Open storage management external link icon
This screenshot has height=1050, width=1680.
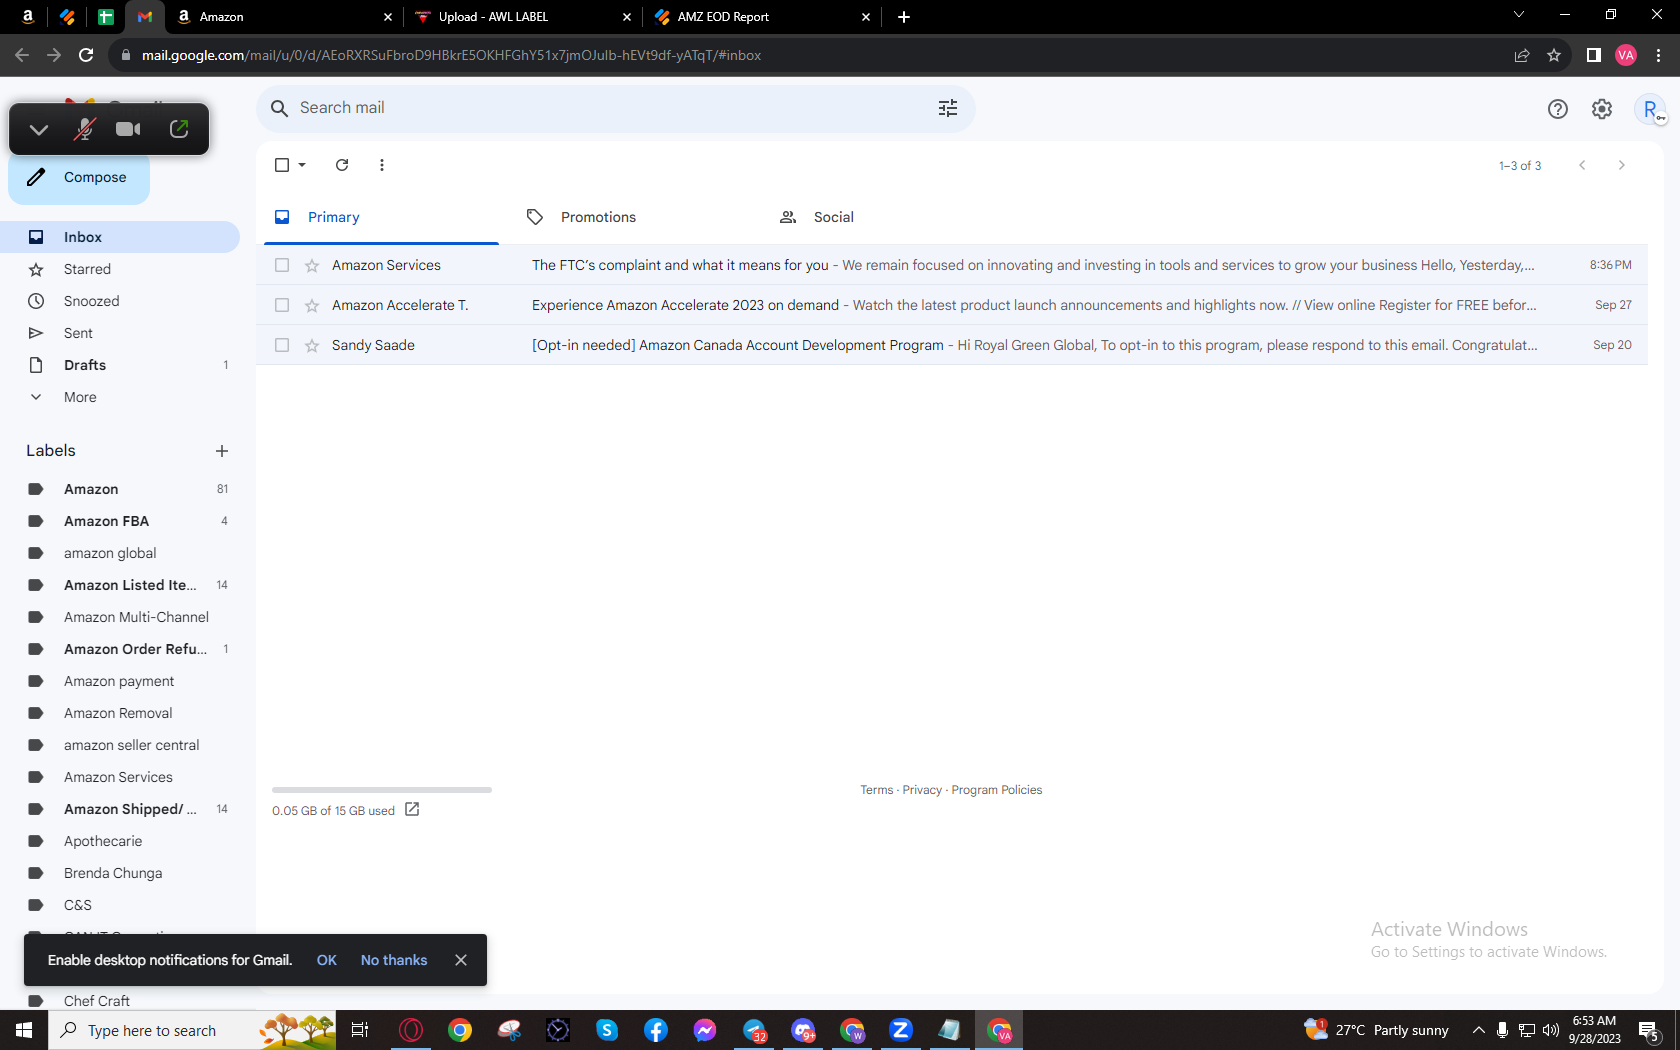pos(412,809)
